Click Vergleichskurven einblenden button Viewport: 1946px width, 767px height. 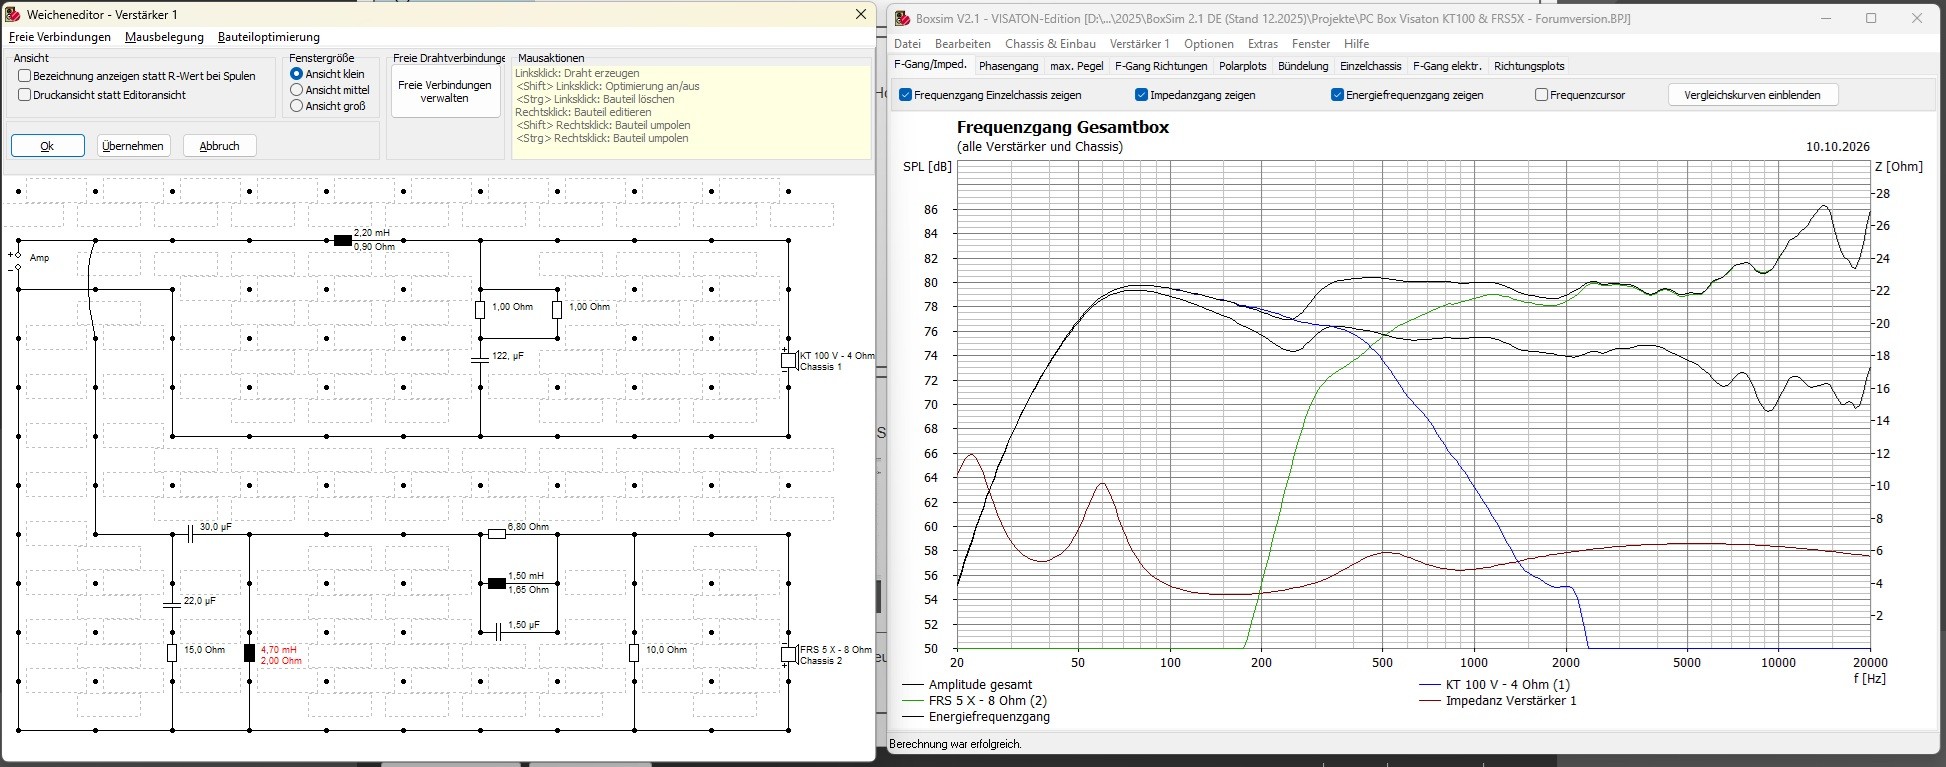coord(1753,95)
